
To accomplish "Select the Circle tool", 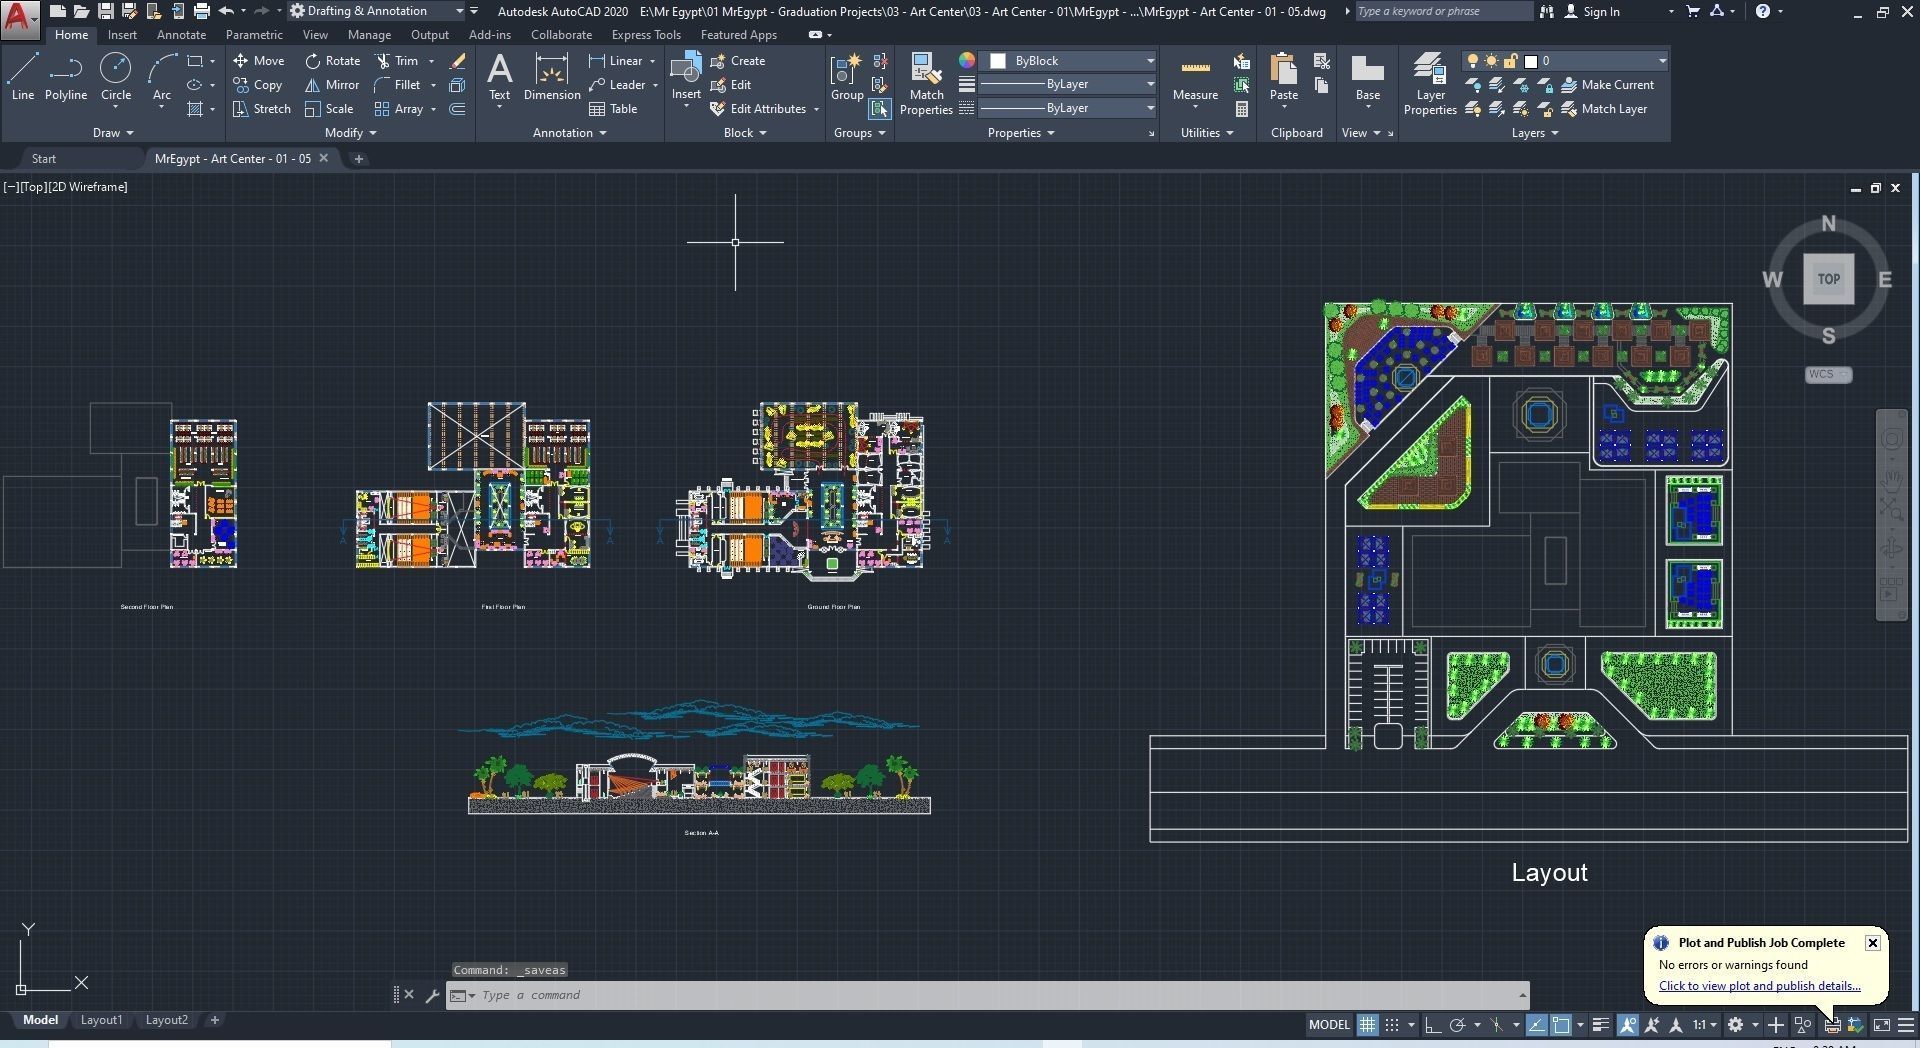I will pos(116,78).
